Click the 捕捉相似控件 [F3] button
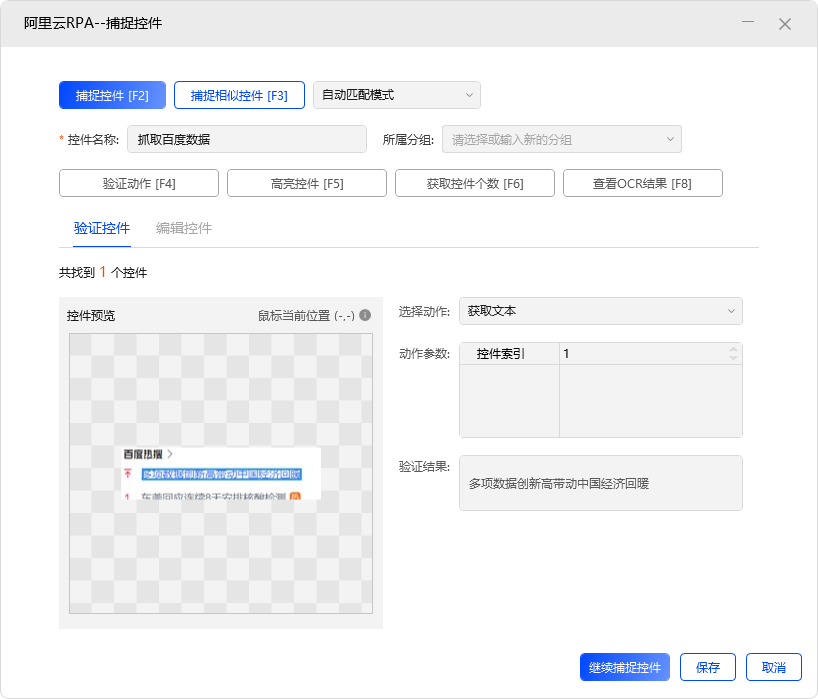Image resolution: width=818 pixels, height=699 pixels. point(239,95)
